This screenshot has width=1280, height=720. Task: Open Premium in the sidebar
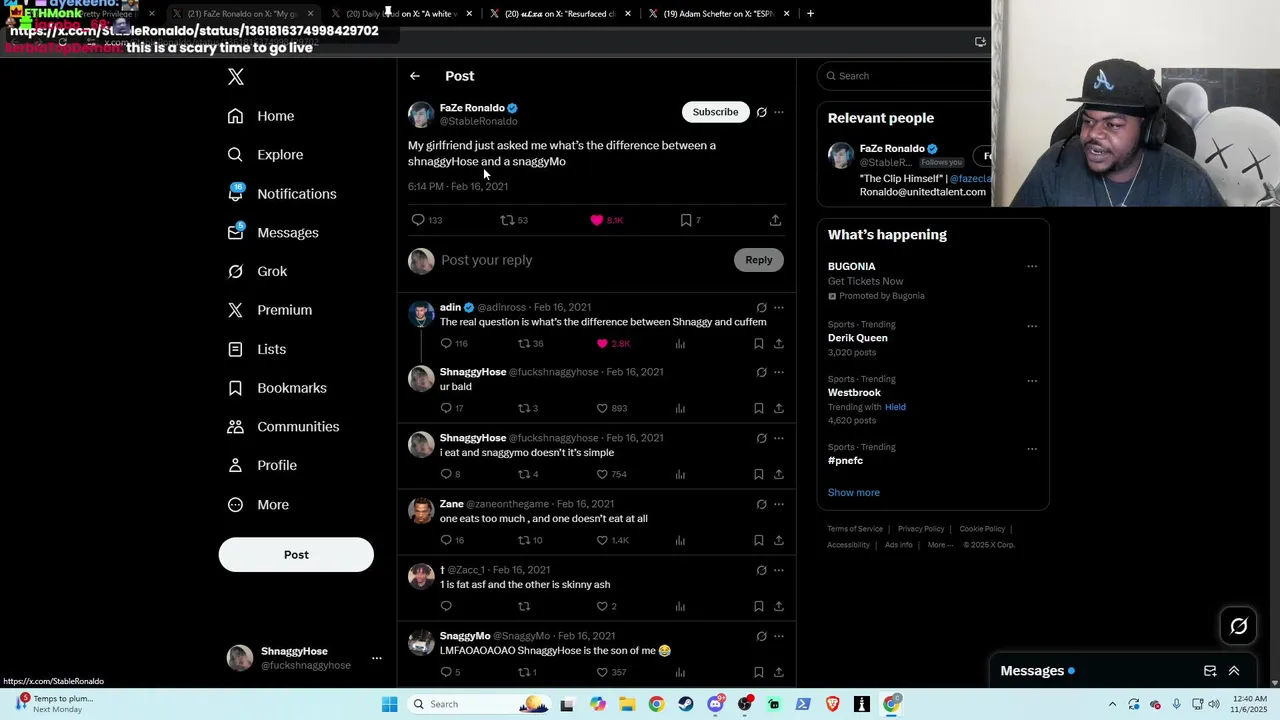click(270, 310)
